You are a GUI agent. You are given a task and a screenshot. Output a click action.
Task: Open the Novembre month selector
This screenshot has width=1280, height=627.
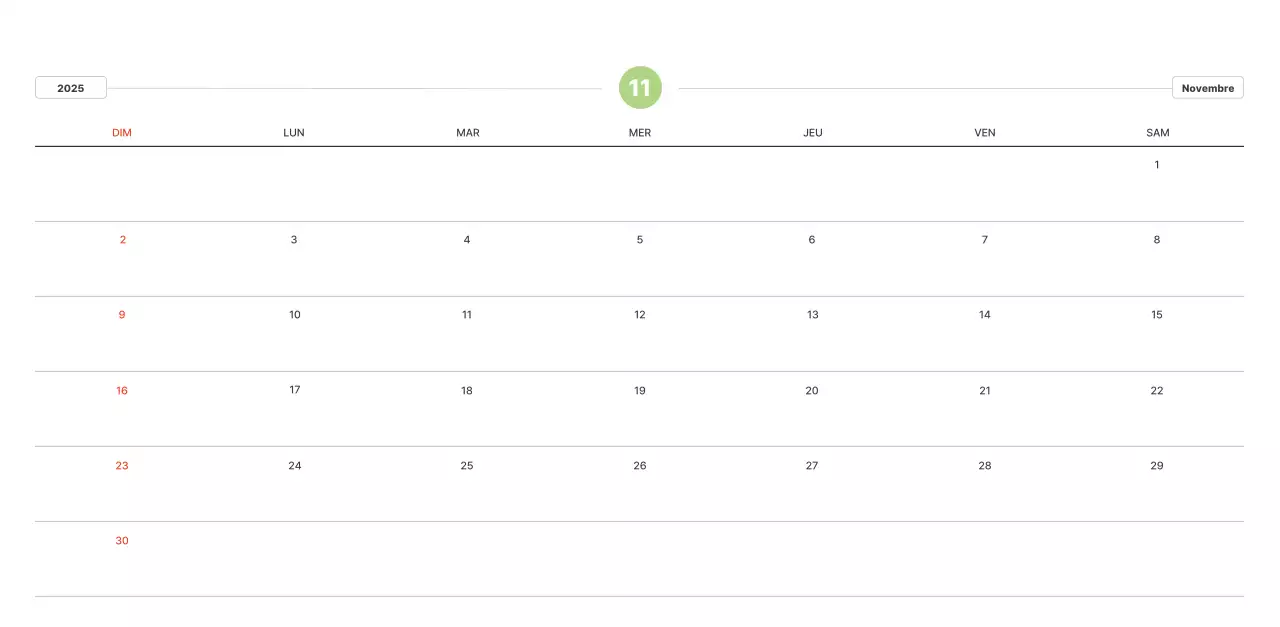[x=1207, y=88]
